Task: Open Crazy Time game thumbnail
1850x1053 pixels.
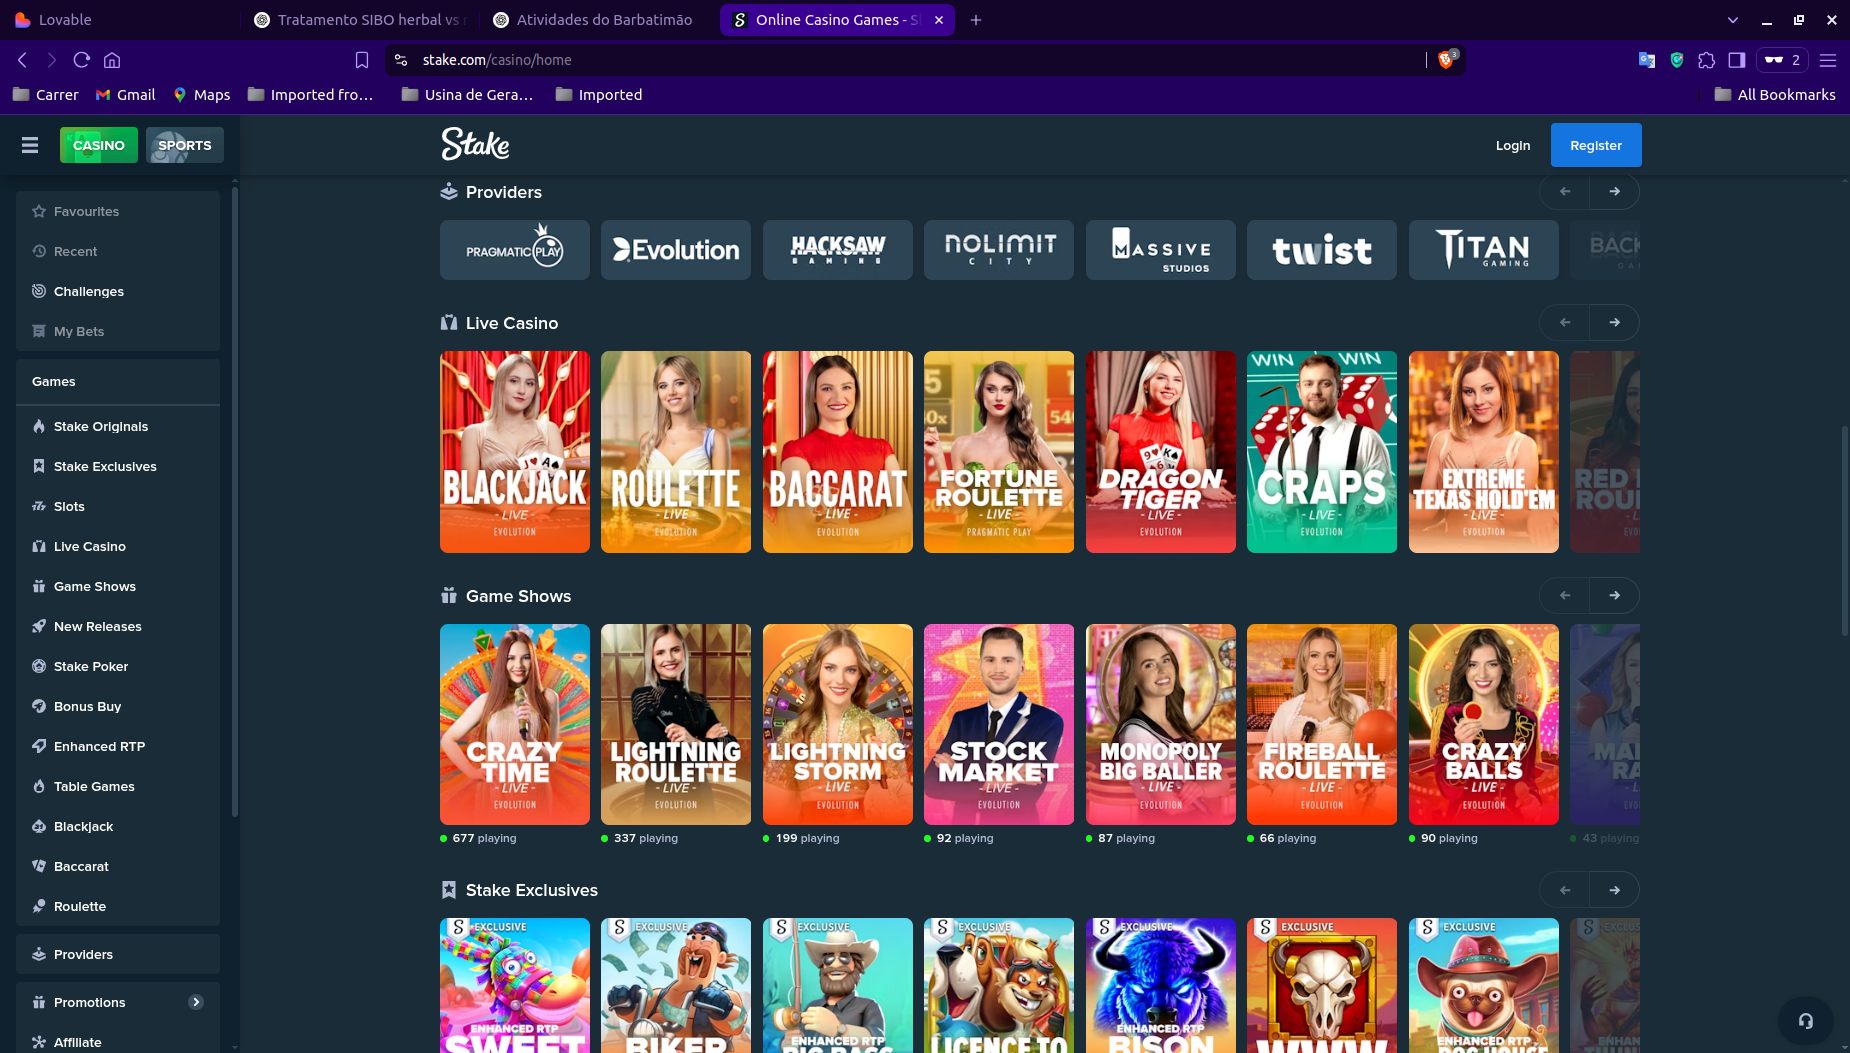Action: [x=514, y=724]
